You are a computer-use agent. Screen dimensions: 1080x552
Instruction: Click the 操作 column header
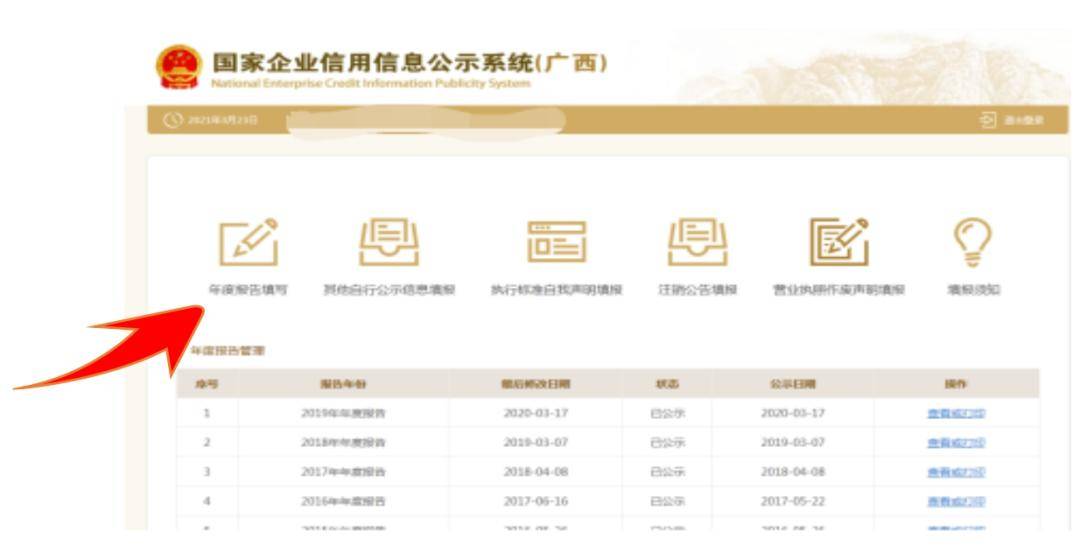tap(956, 384)
